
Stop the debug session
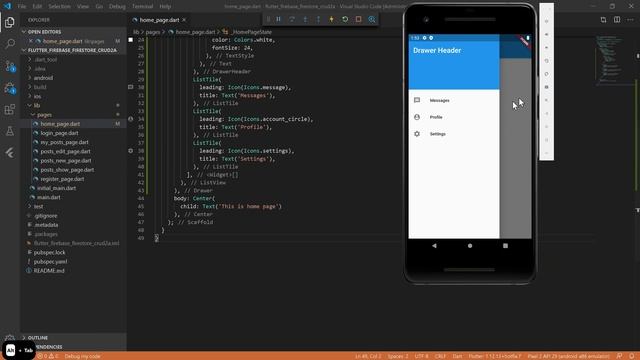[358, 19]
